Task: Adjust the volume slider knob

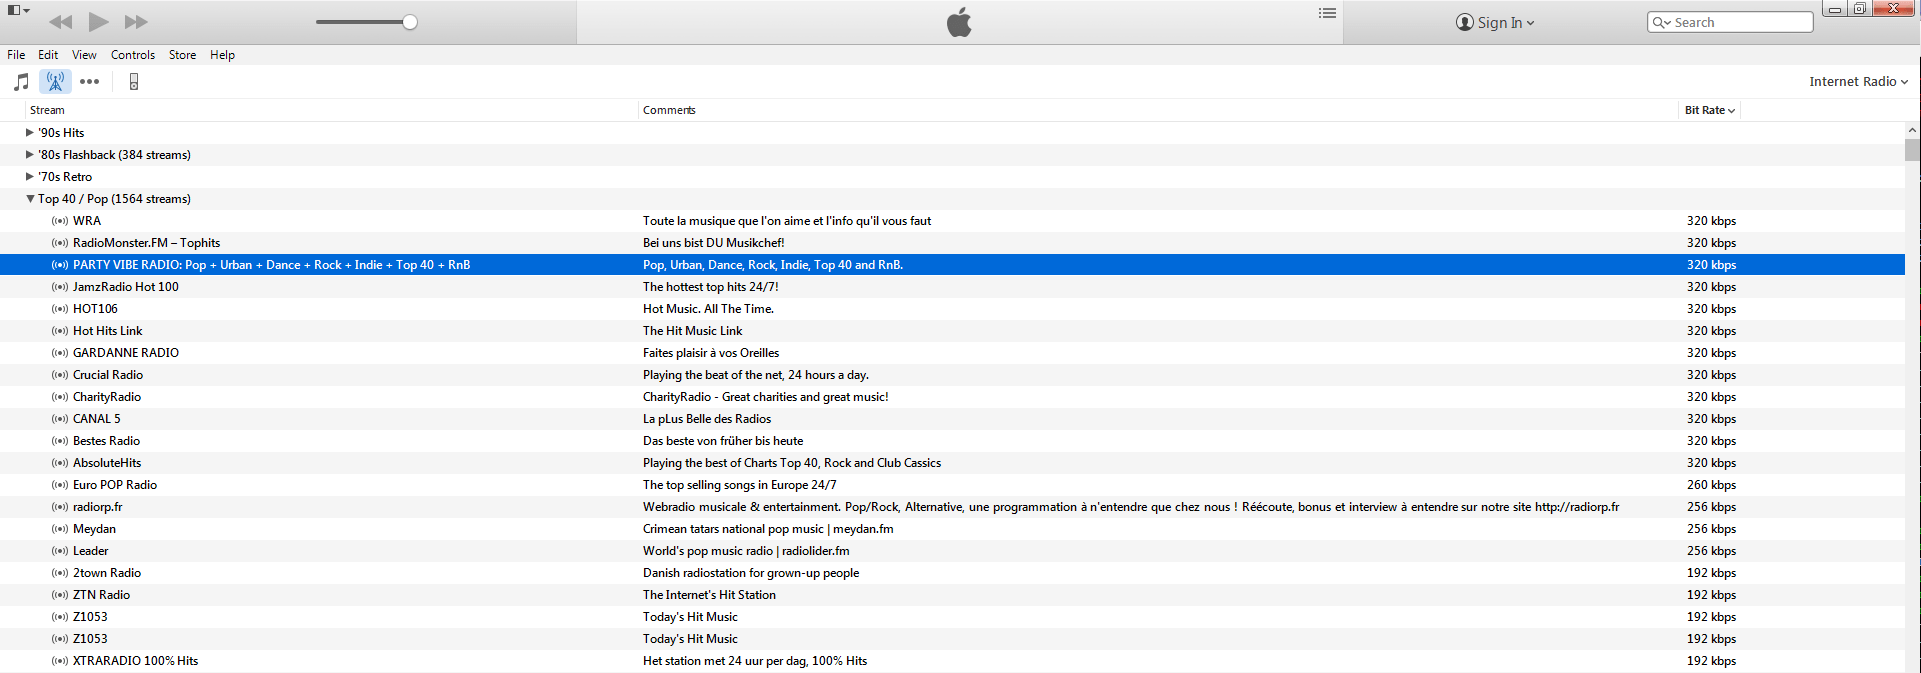Action: [x=410, y=22]
